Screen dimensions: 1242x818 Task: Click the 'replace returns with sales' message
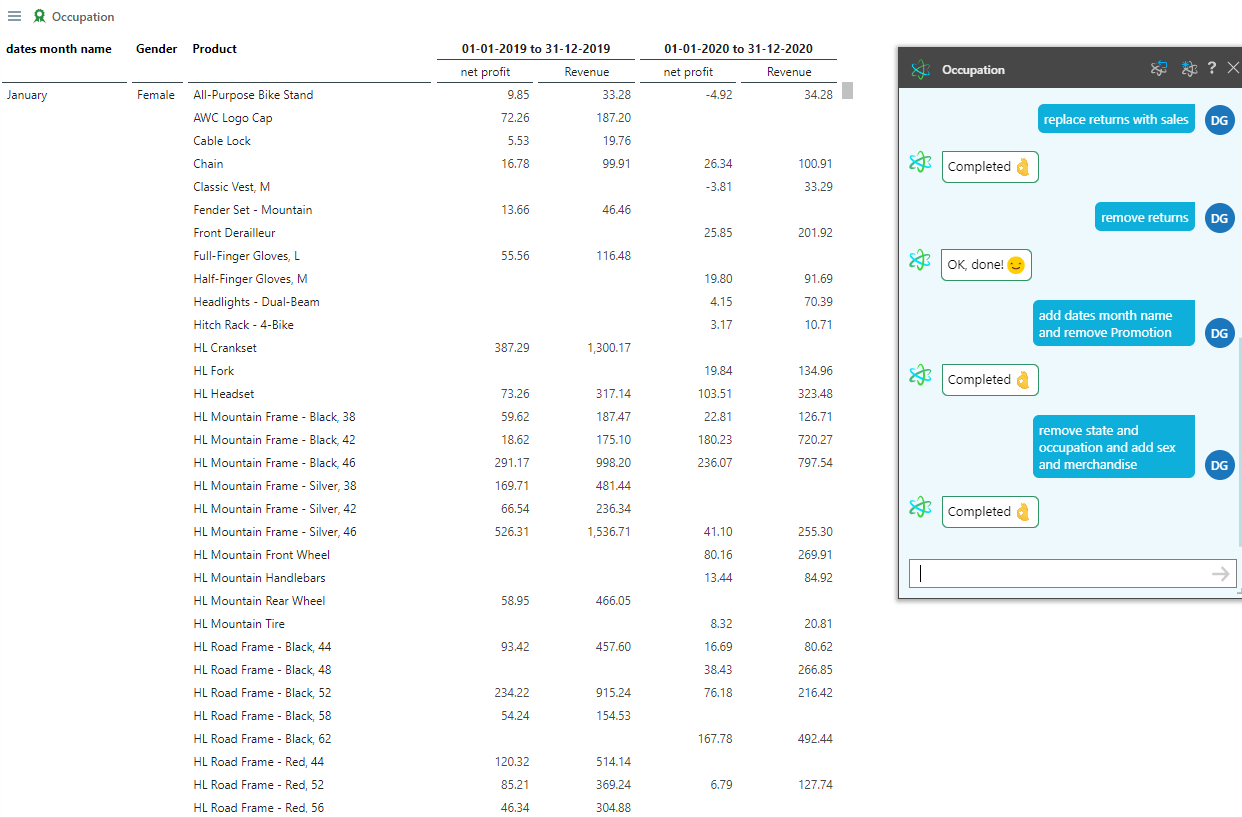1116,119
